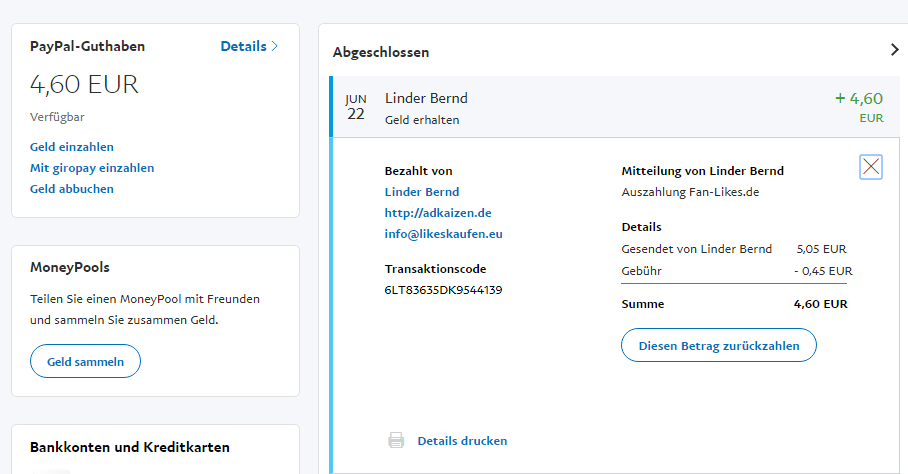The image size is (908, 474).
Task: Click the Bankkonten und Kreditkarten heading
Action: tap(130, 447)
